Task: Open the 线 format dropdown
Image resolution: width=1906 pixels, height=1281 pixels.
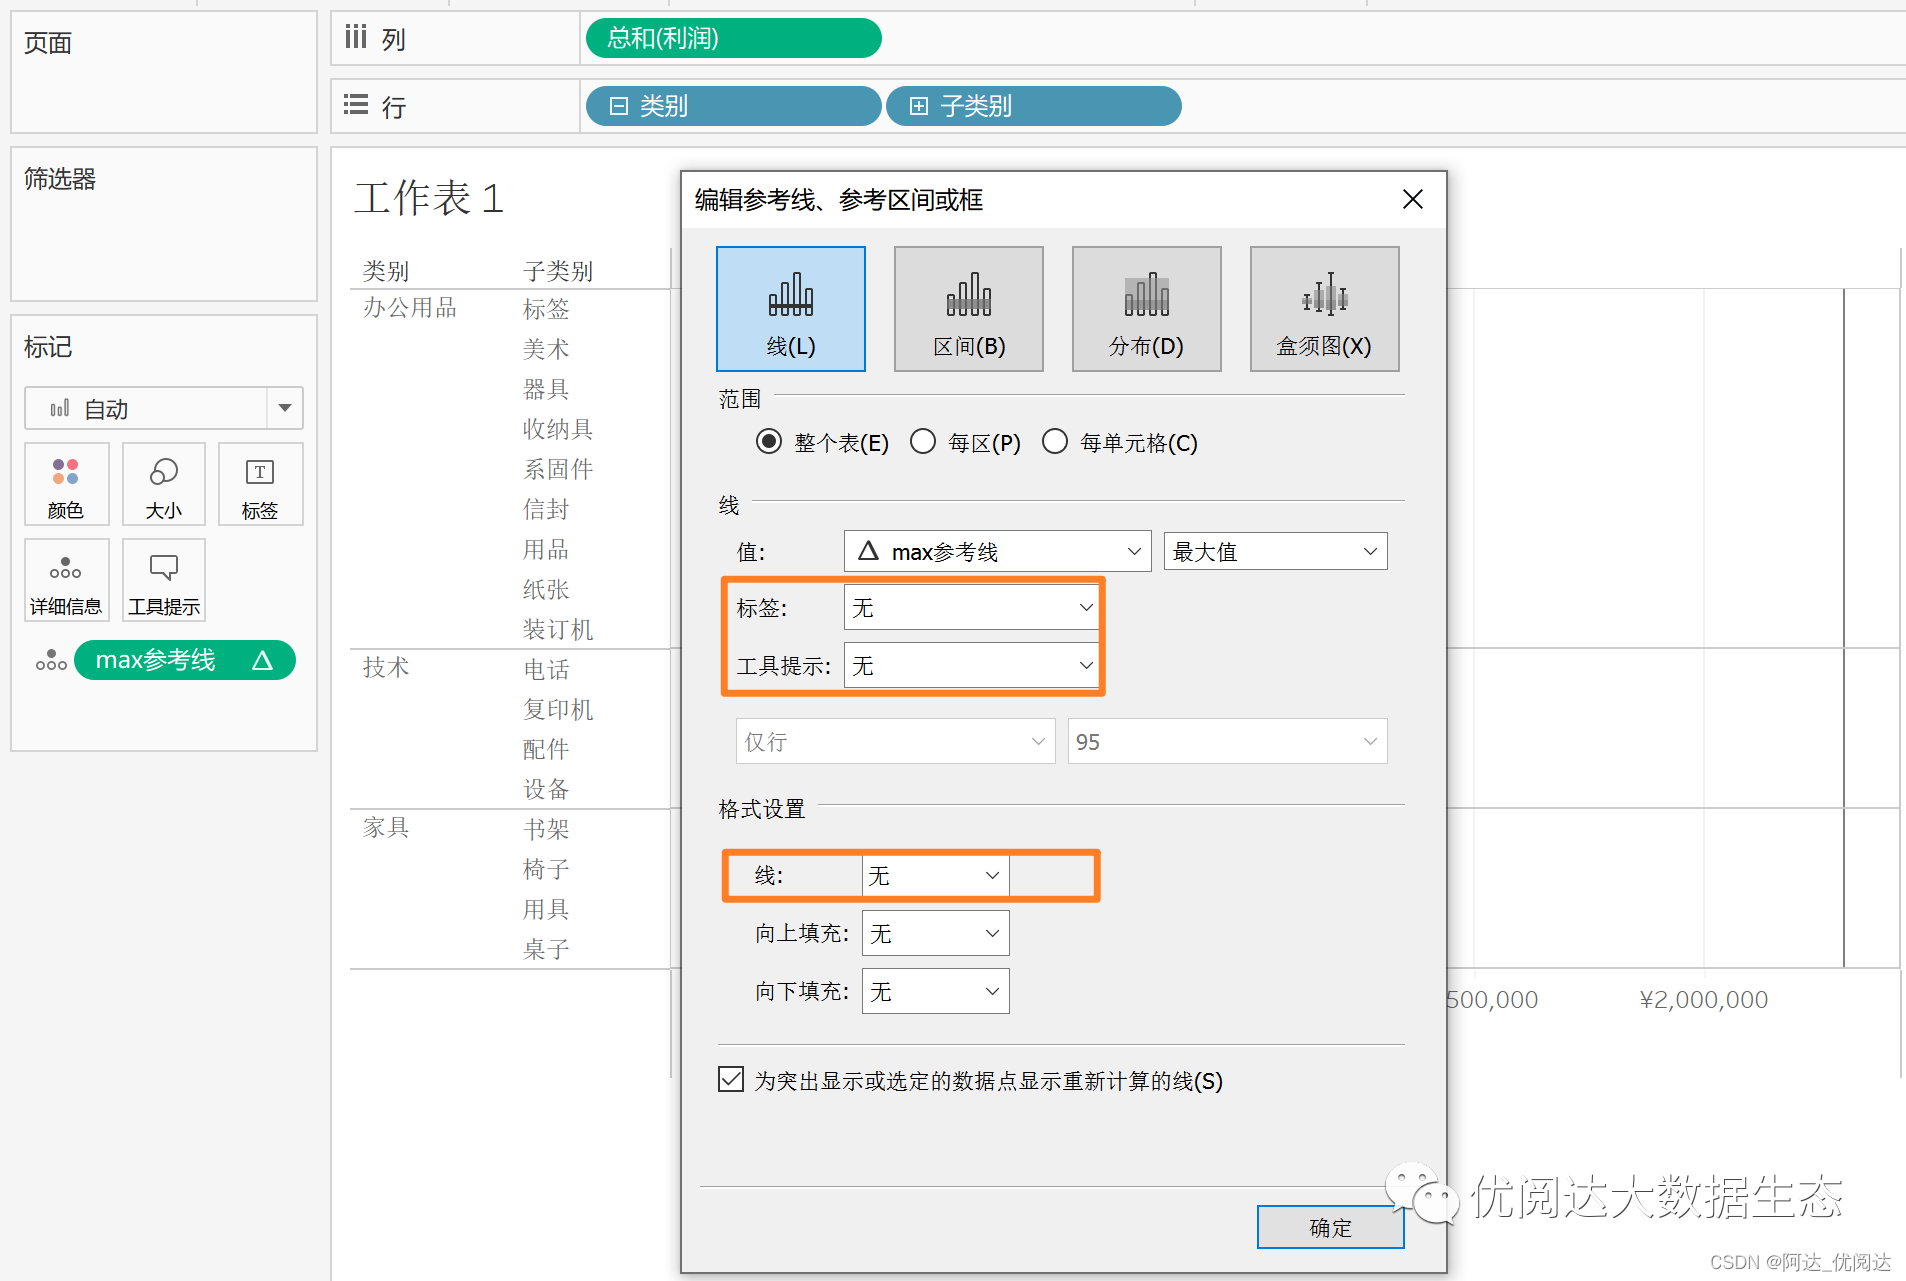Action: point(935,875)
